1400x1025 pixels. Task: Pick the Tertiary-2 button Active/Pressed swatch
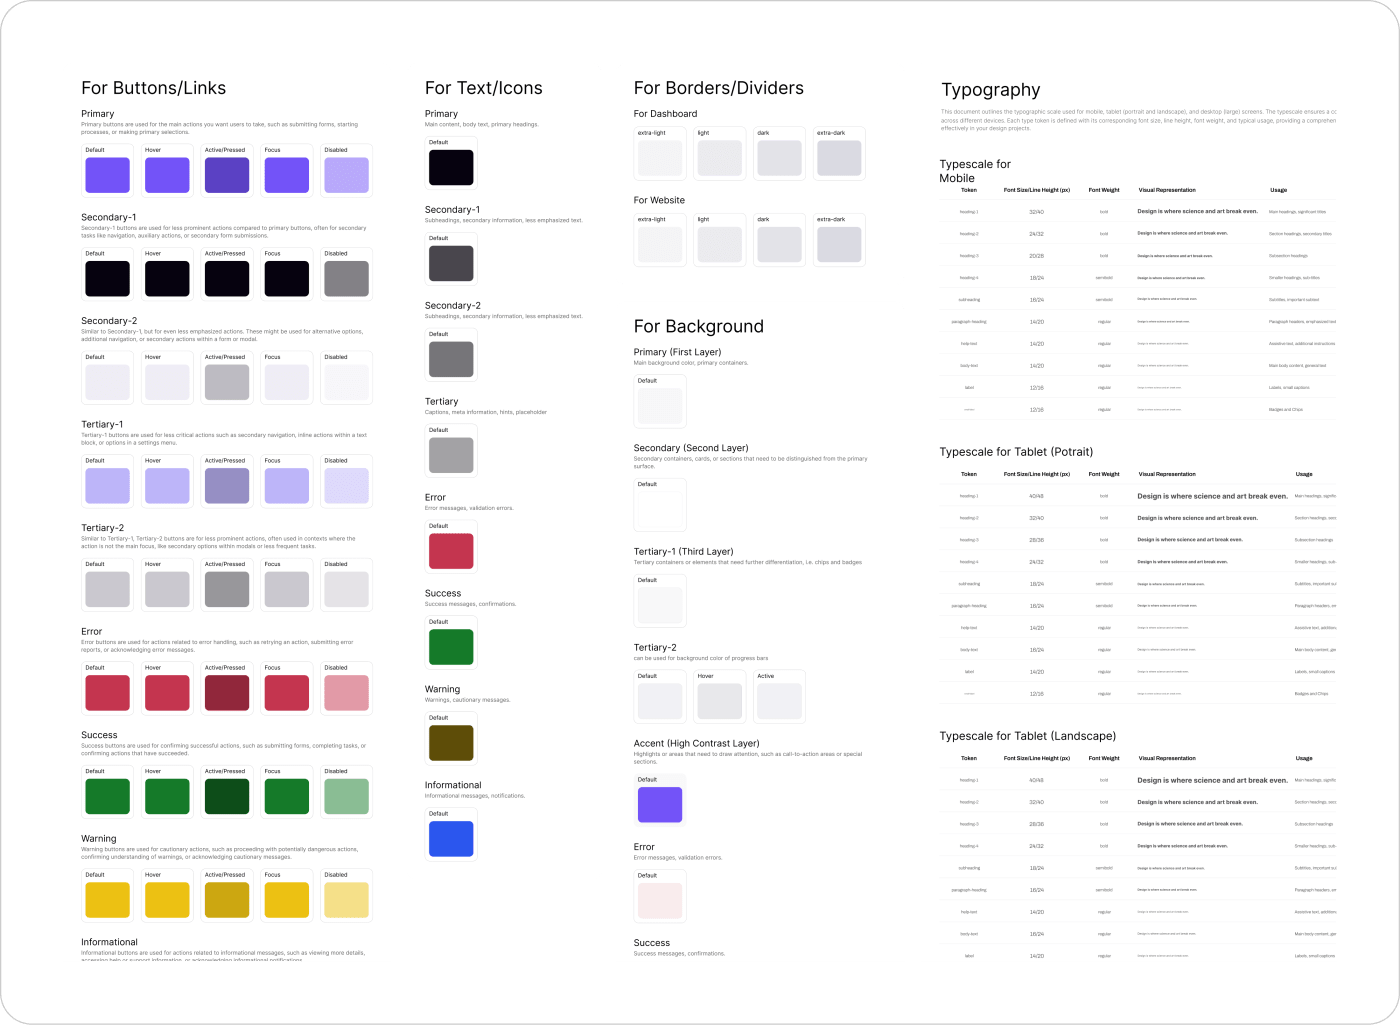click(x=227, y=589)
